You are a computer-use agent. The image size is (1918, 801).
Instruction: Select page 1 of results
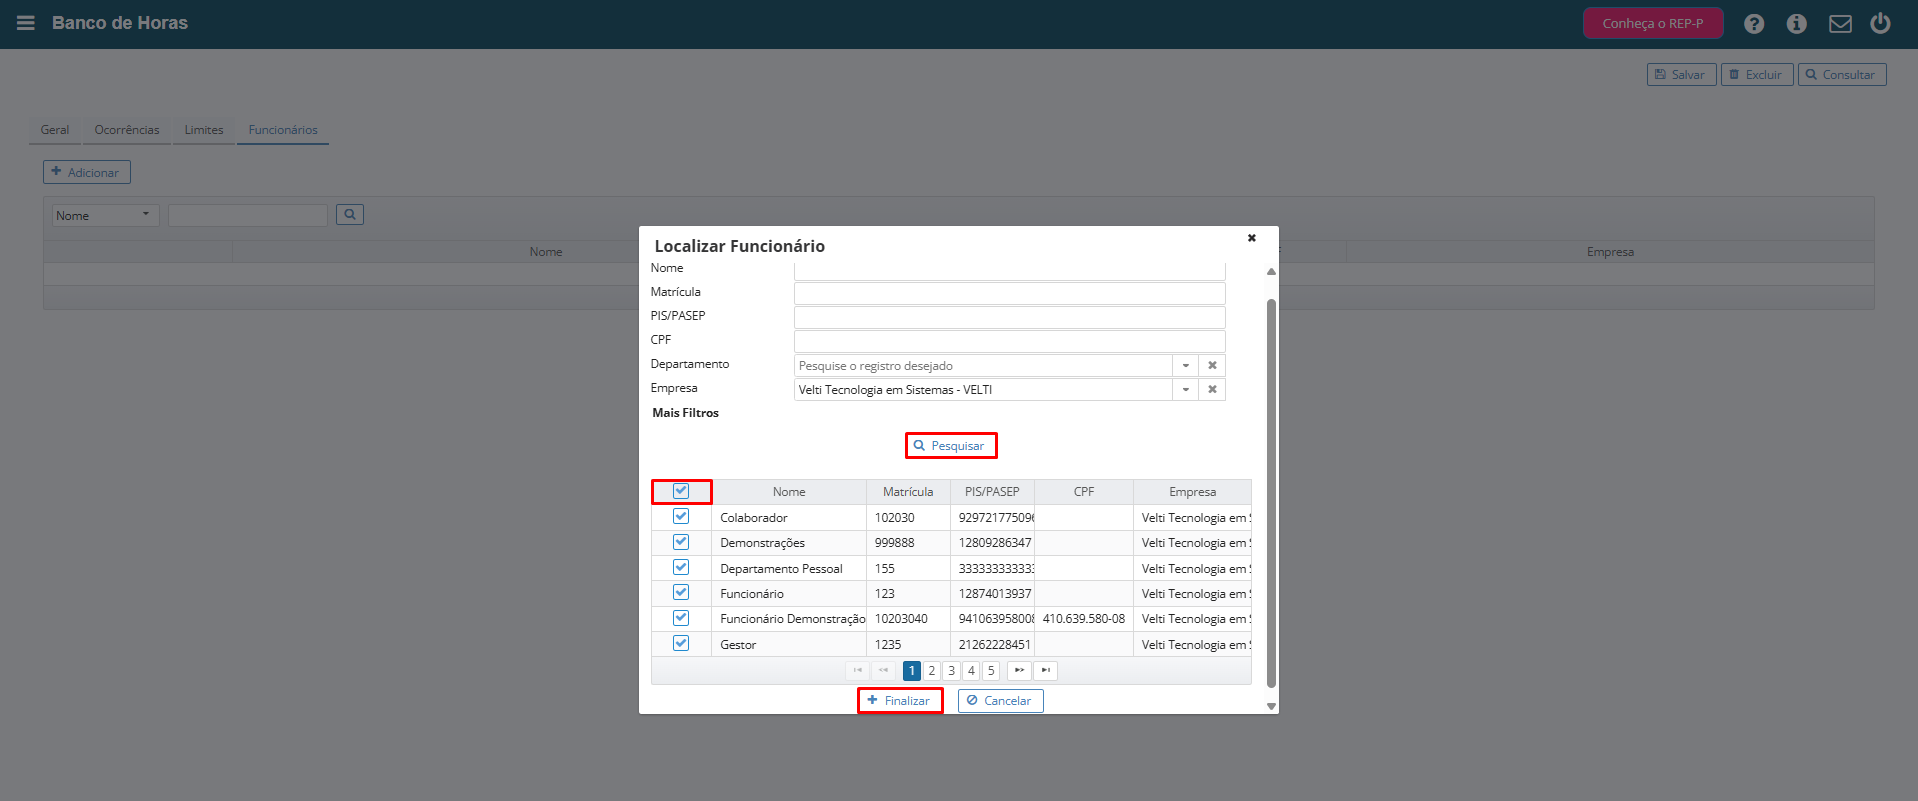tap(911, 671)
